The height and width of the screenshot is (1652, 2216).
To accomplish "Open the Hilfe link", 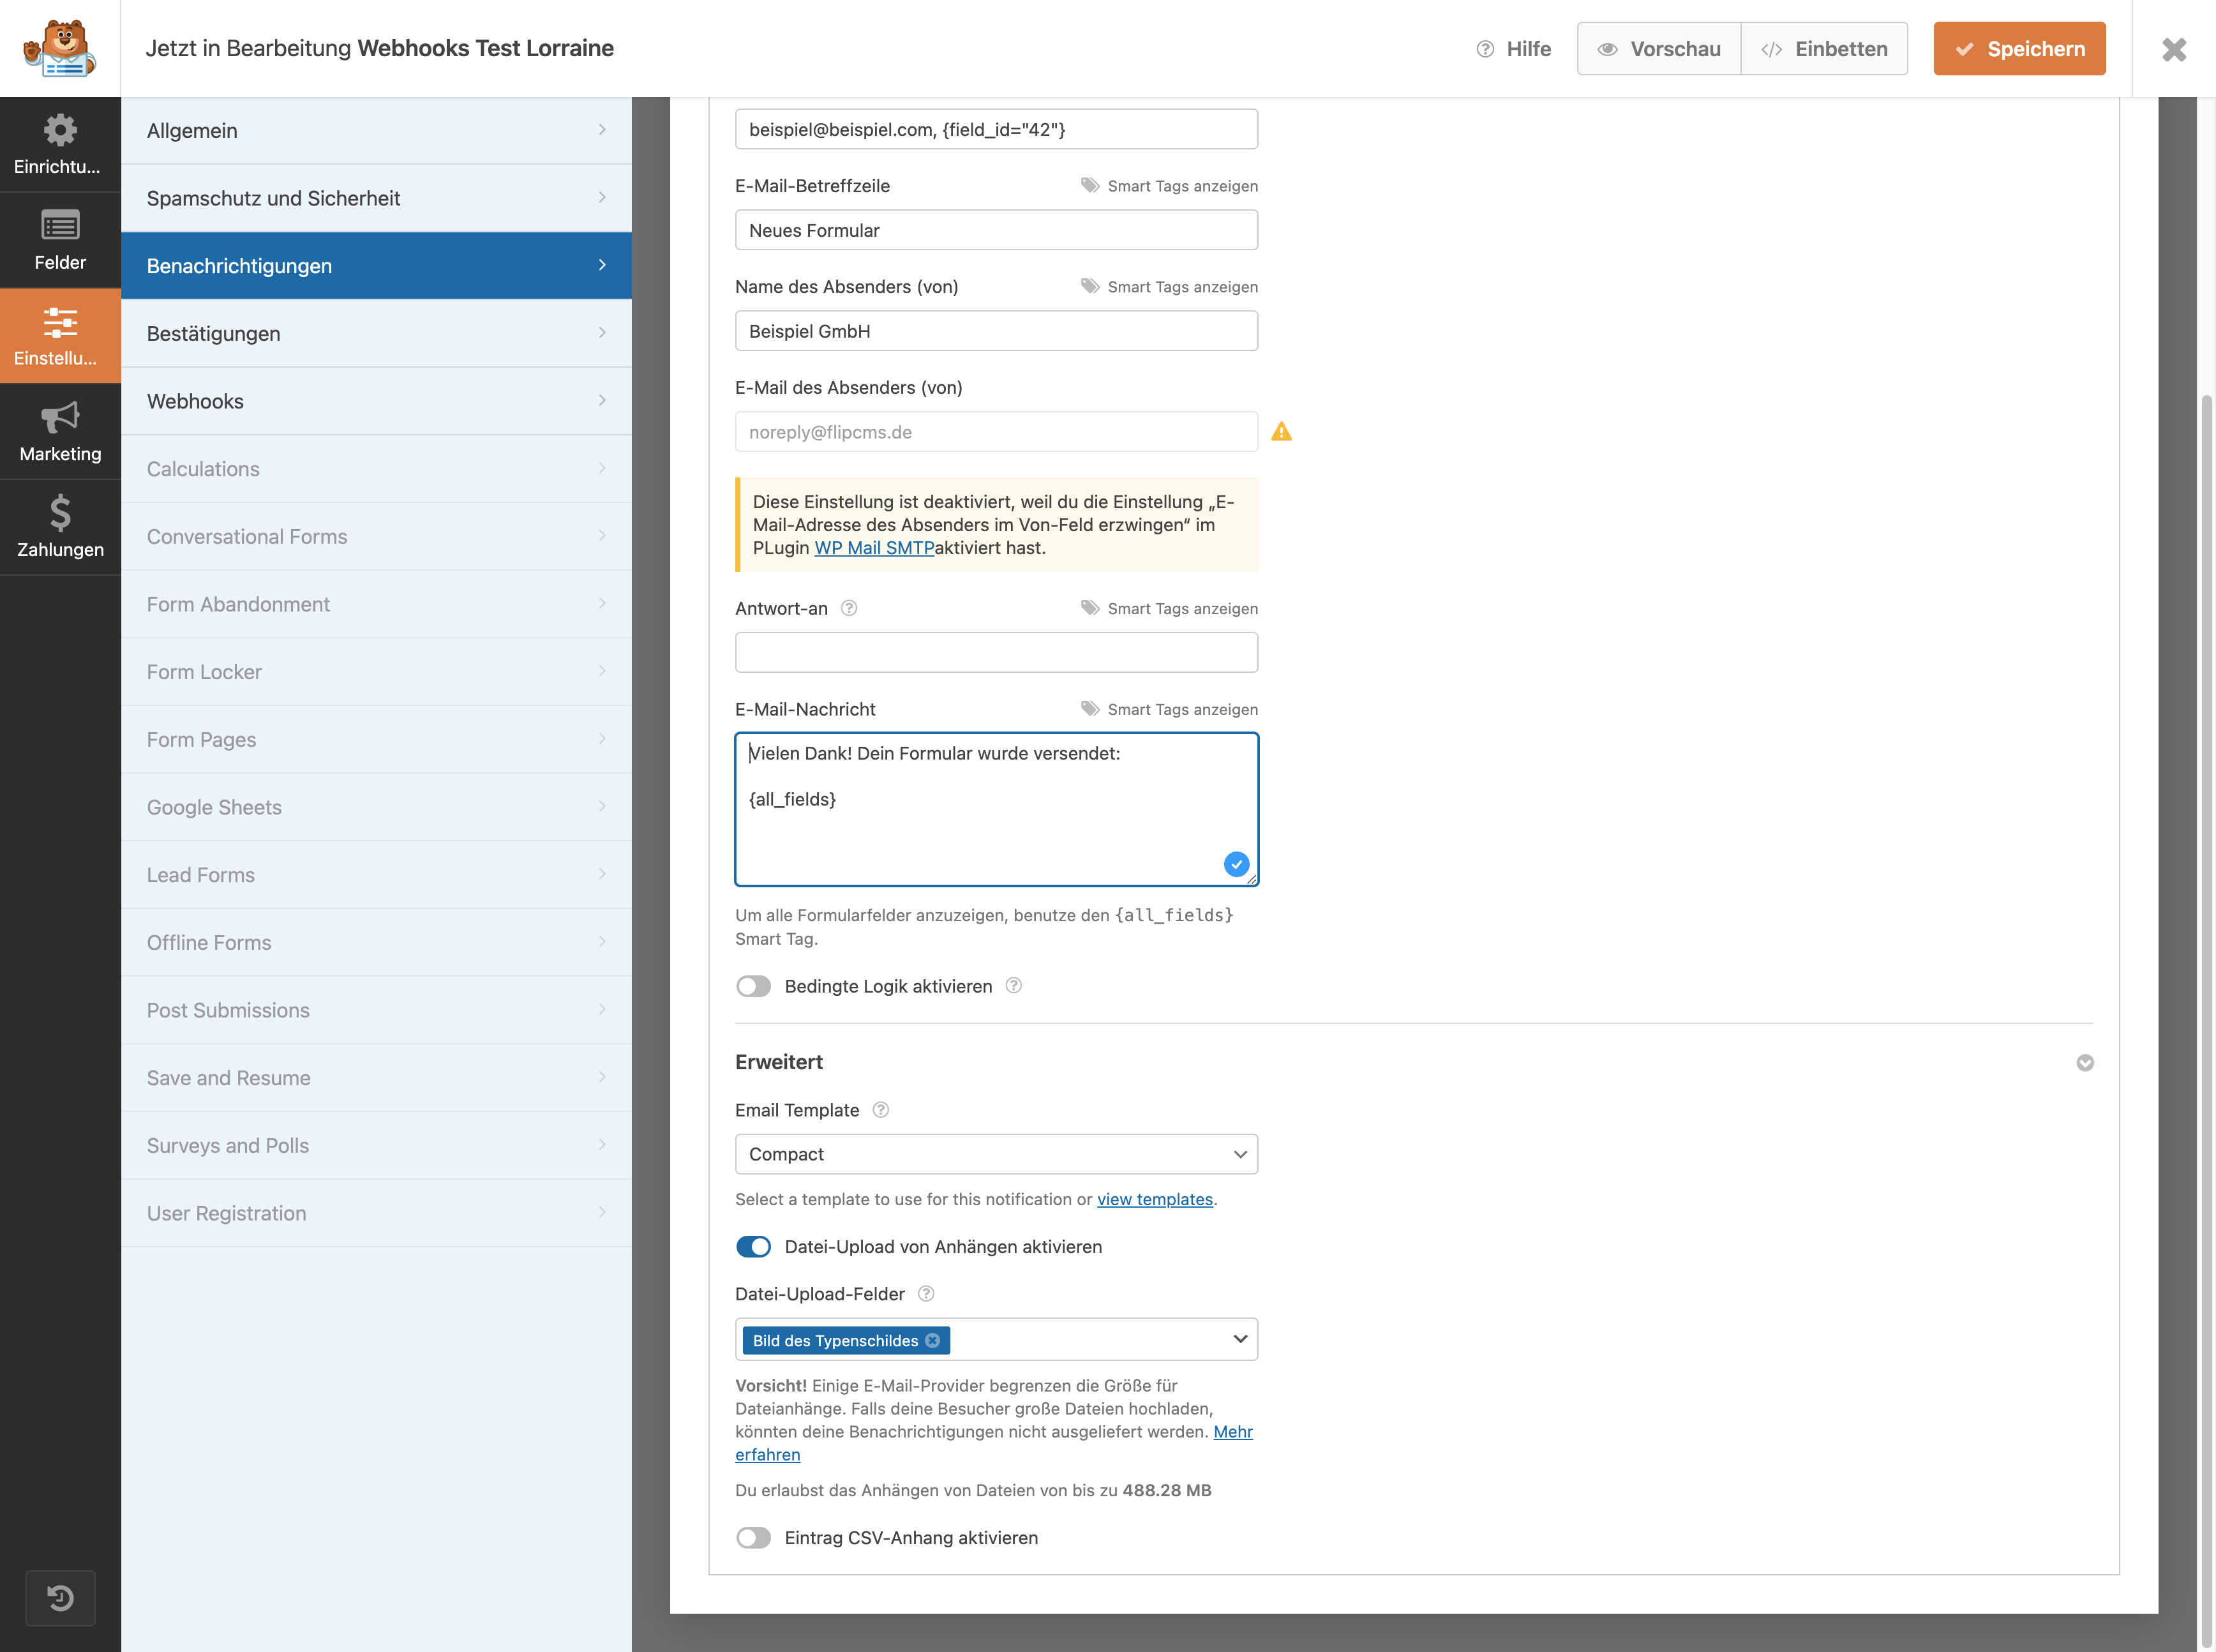I will (1514, 49).
